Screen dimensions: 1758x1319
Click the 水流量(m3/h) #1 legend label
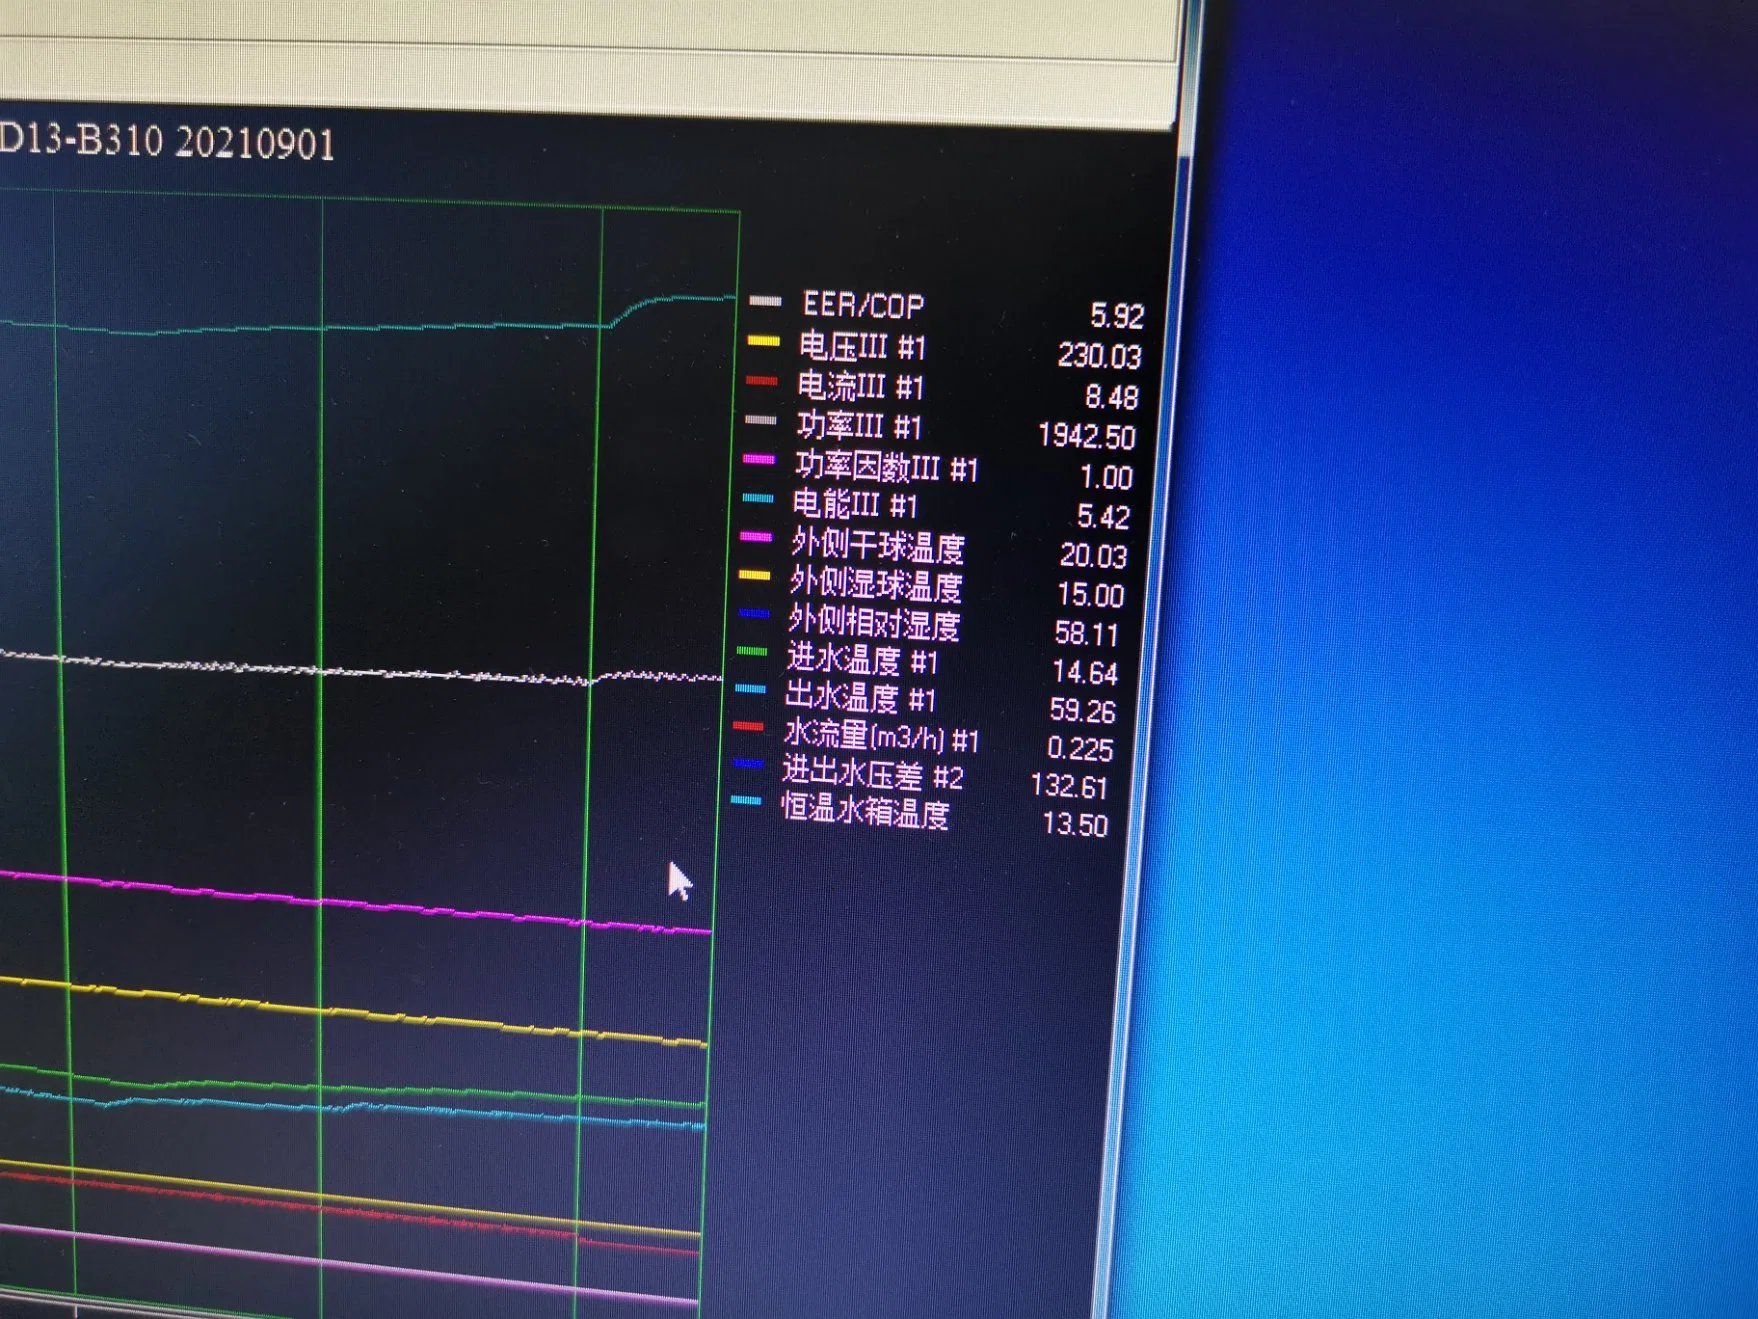pyautogui.click(x=881, y=737)
